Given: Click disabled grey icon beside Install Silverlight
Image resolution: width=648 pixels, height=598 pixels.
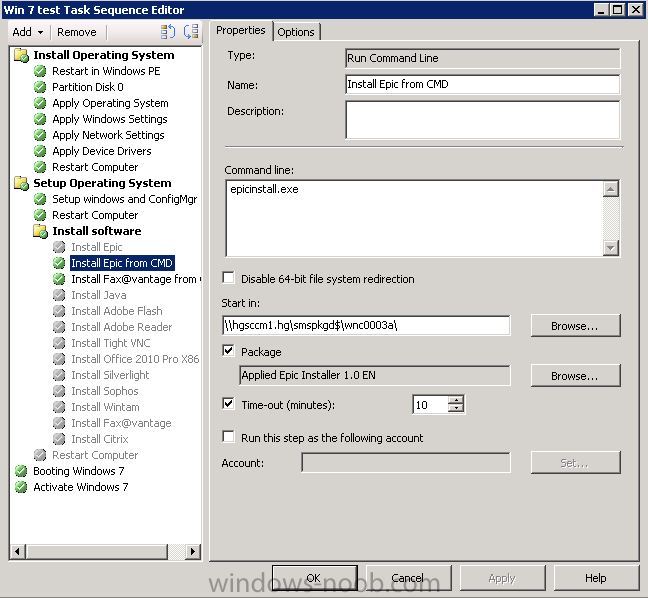Looking at the screenshot, I should click(x=59, y=375).
